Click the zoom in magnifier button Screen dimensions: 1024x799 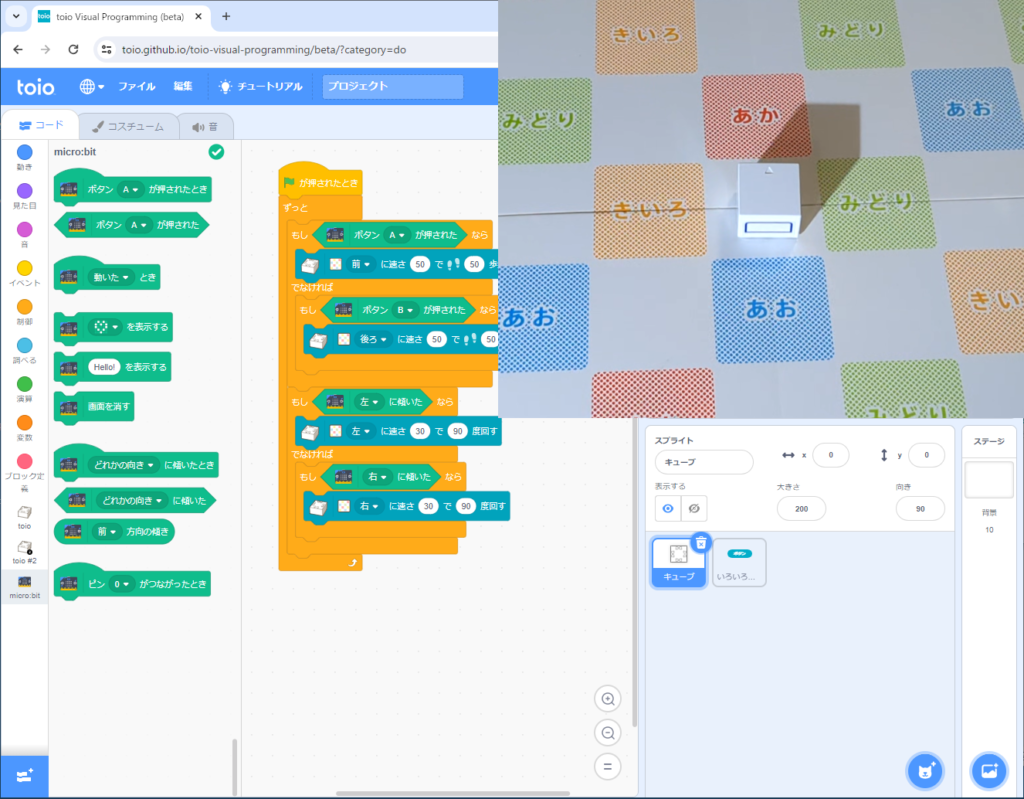[607, 698]
